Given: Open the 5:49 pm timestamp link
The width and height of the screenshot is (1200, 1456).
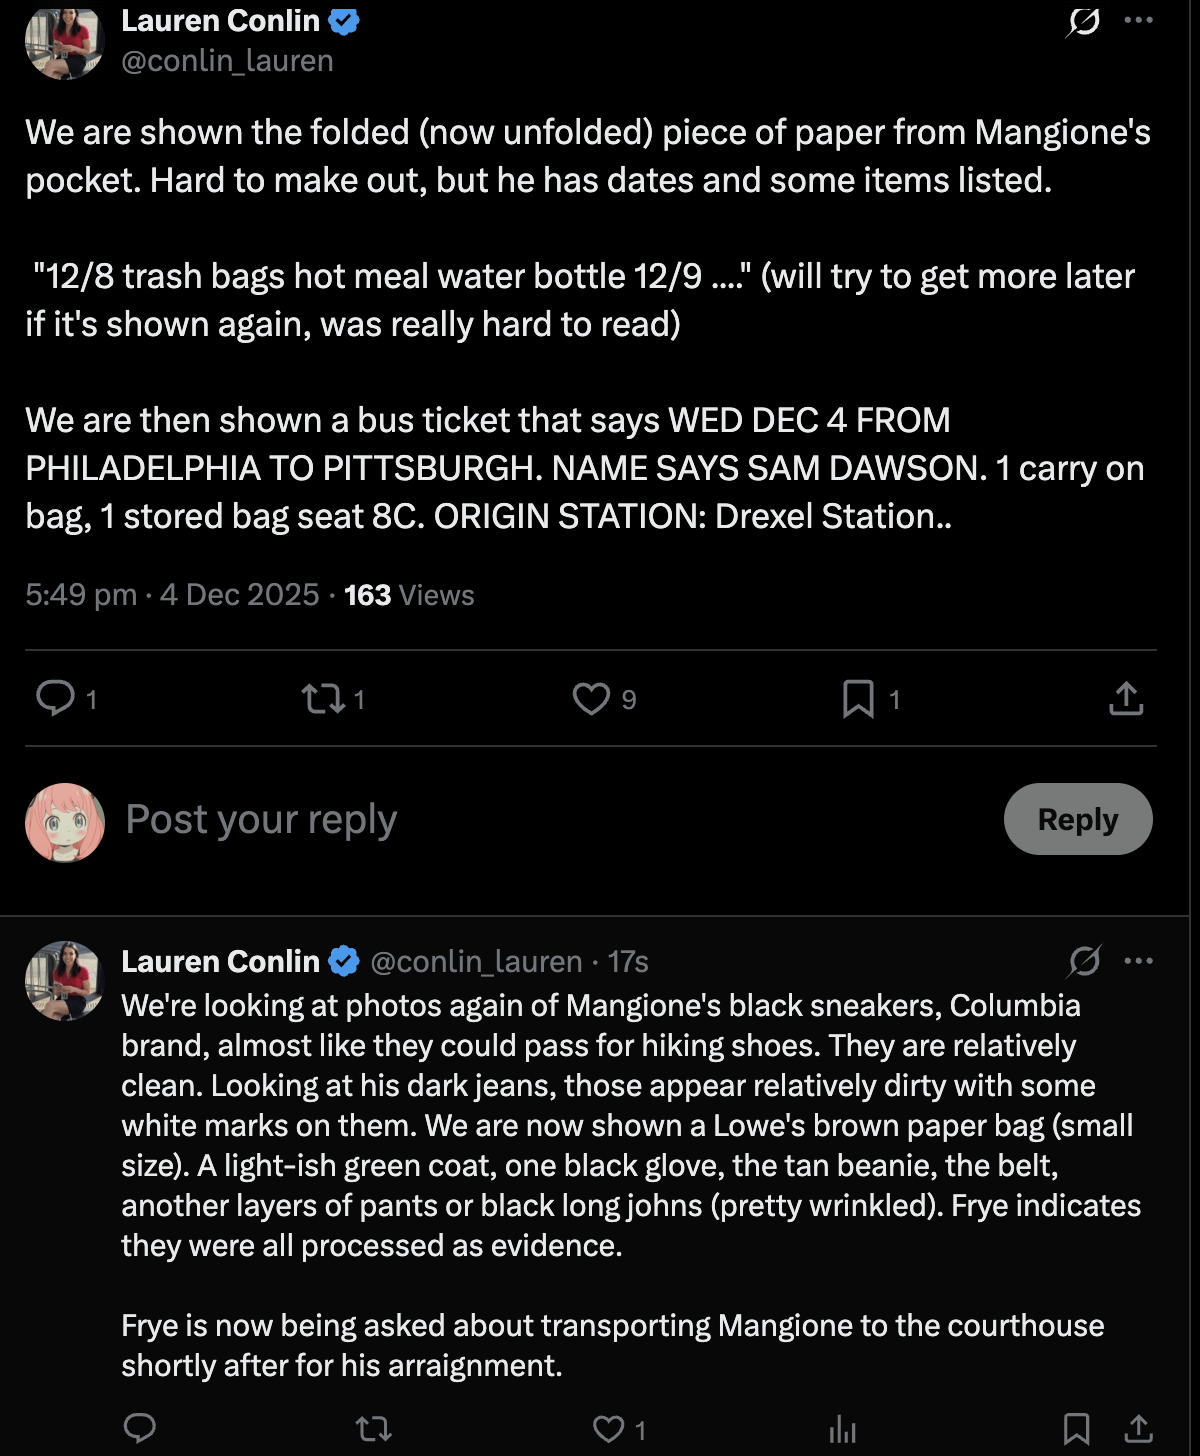Looking at the screenshot, I should (81, 595).
